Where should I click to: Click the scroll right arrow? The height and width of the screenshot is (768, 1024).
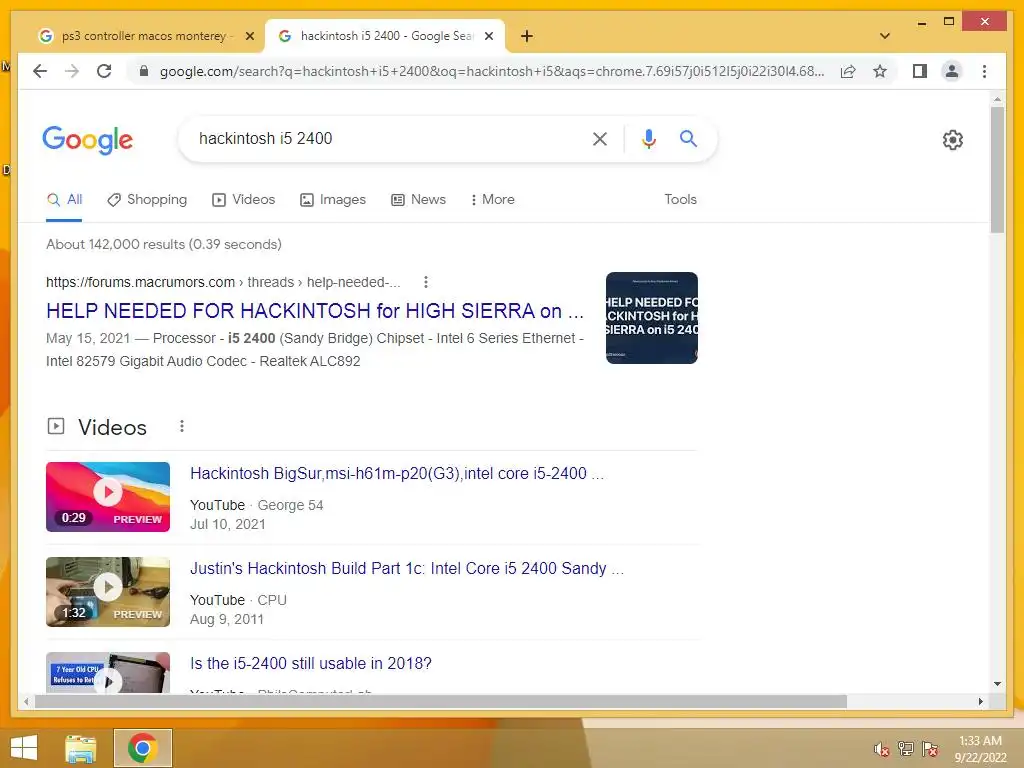(x=980, y=701)
